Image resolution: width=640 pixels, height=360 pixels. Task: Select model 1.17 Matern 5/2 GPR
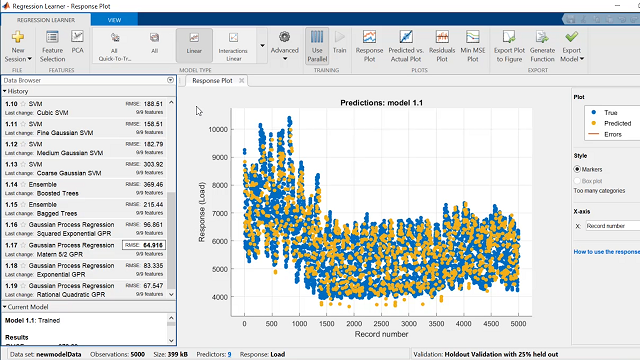(x=84, y=249)
